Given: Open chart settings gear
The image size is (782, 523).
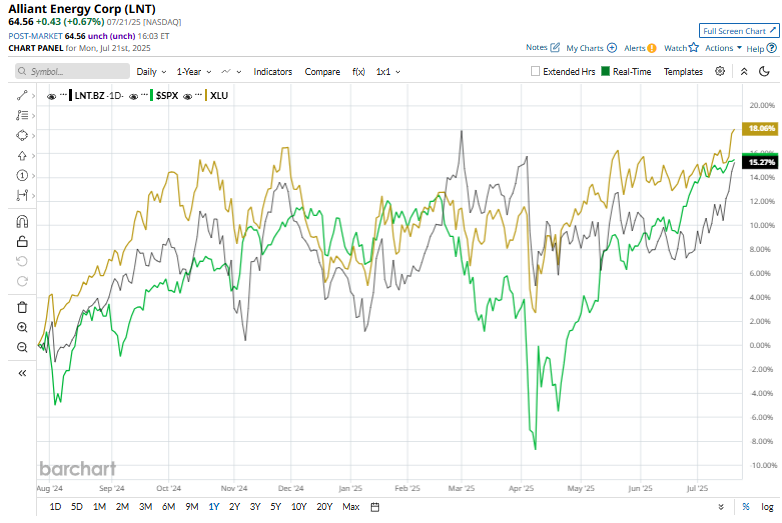Looking at the screenshot, I should pyautogui.click(x=720, y=71).
